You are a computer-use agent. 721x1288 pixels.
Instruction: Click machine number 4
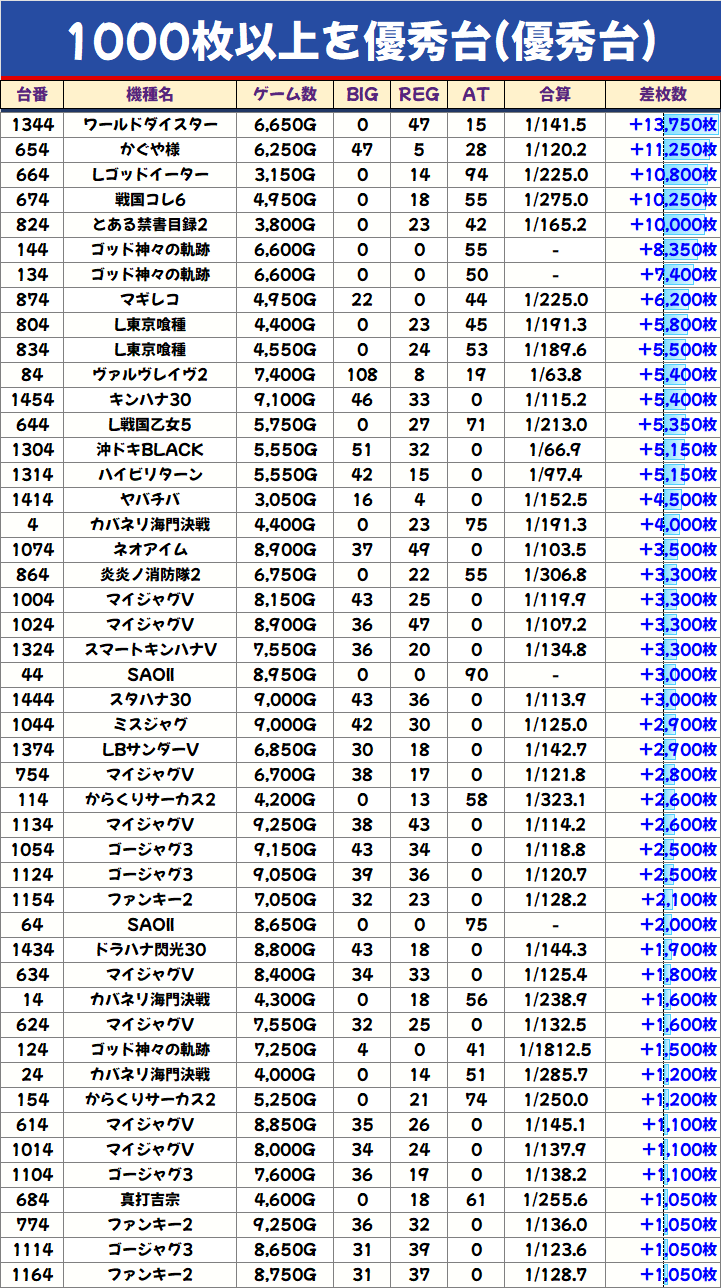pyautogui.click(x=32, y=525)
